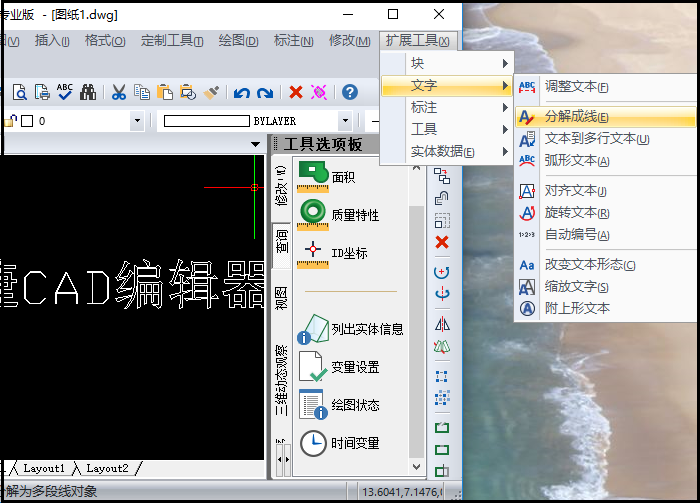Click the undo arrow icon

[242, 93]
